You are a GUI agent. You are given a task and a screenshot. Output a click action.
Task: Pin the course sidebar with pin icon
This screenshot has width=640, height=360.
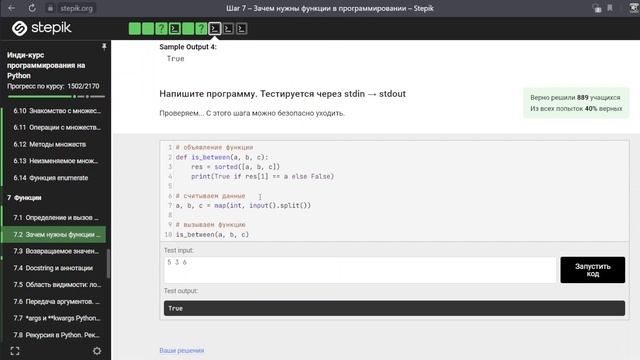(x=104, y=47)
